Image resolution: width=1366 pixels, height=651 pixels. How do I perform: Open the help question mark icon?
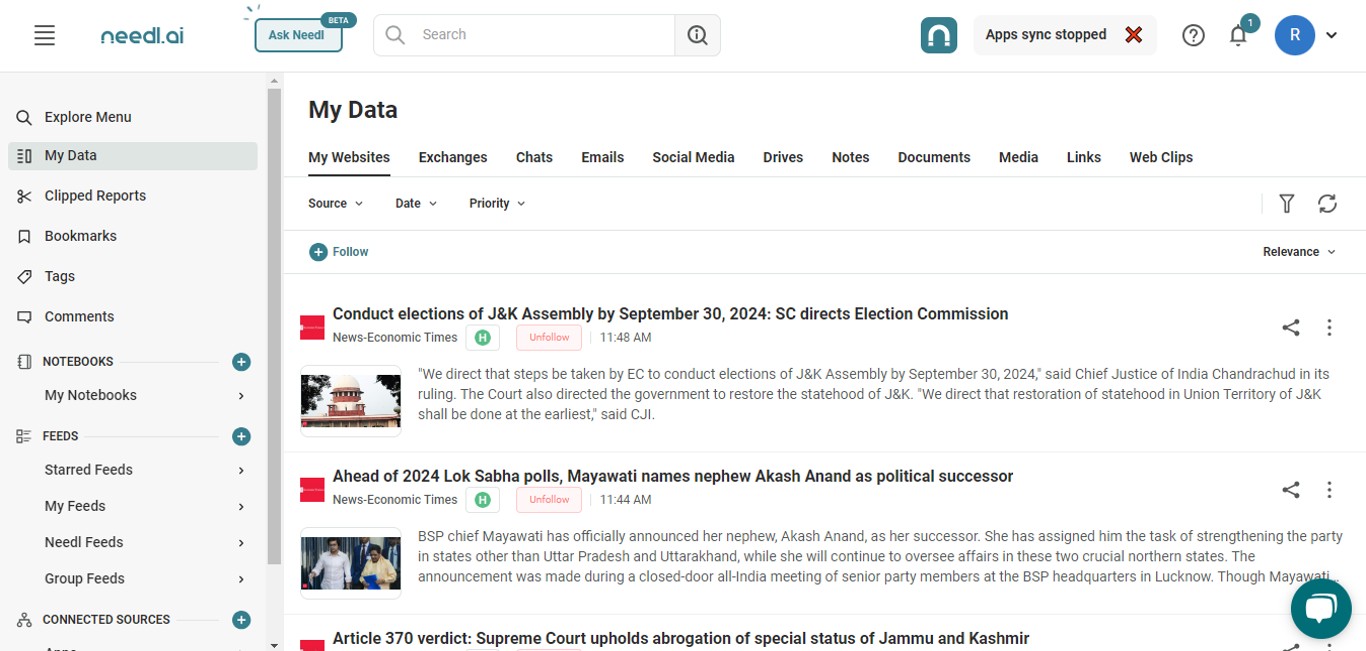click(x=1193, y=35)
